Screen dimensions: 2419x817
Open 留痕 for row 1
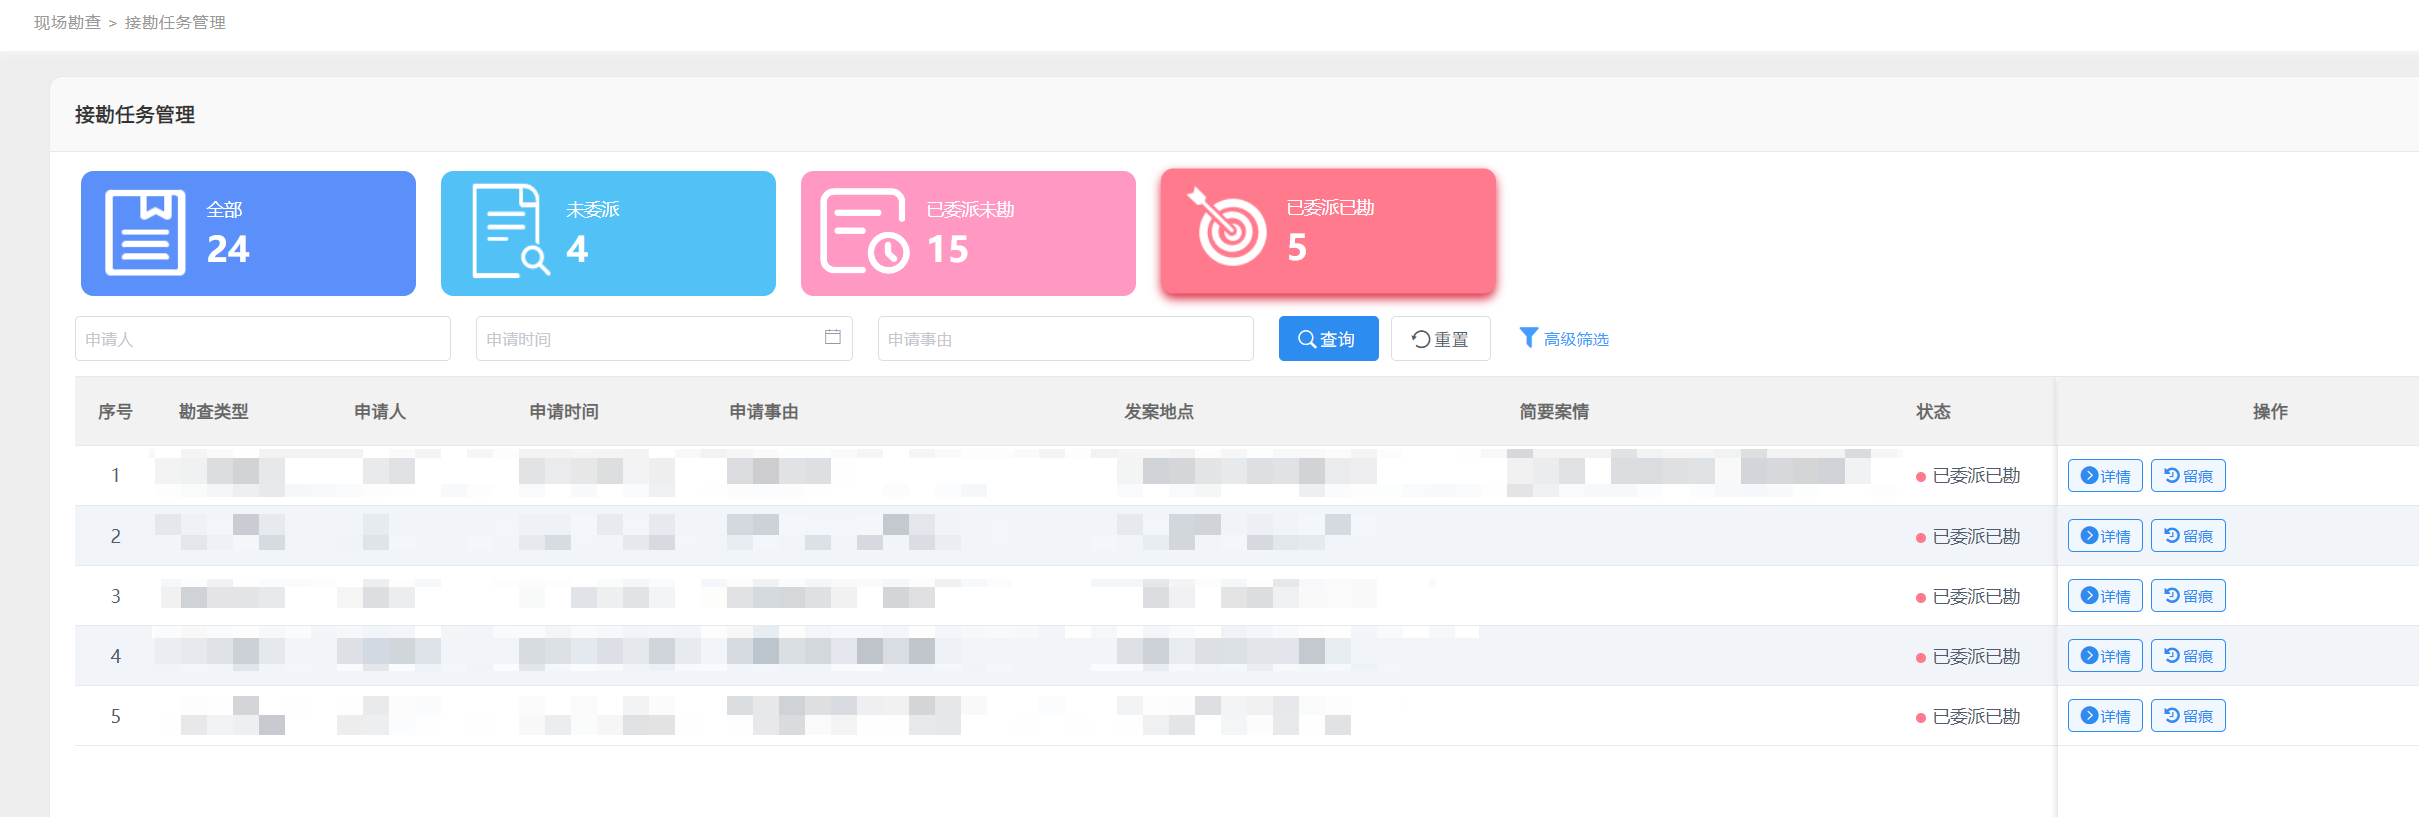[2188, 476]
